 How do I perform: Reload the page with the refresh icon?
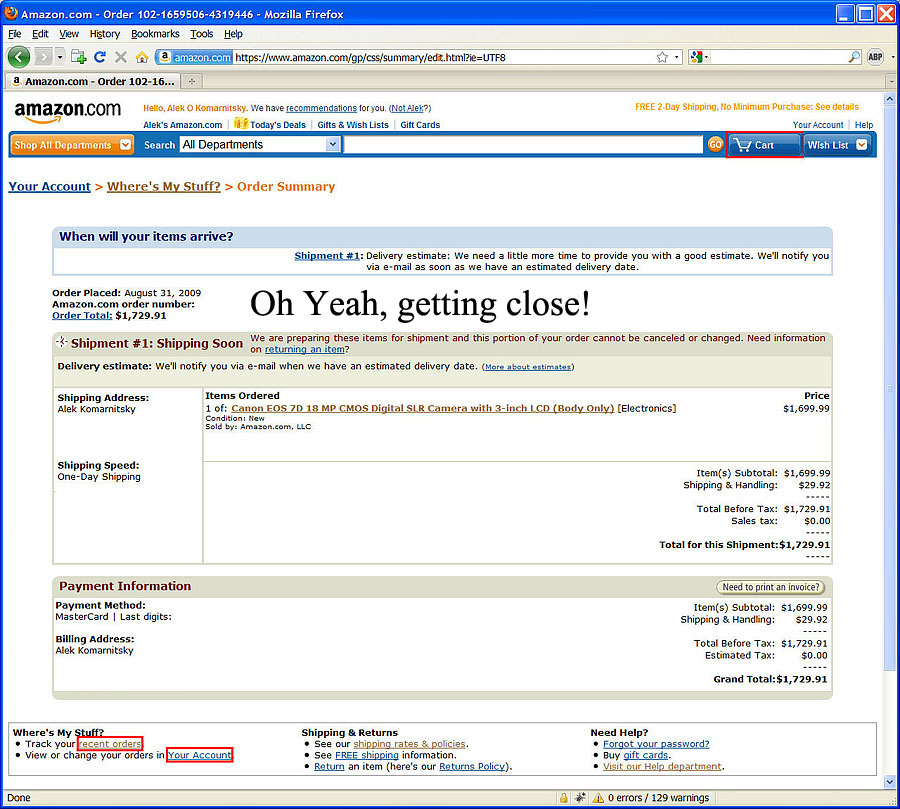[x=100, y=57]
